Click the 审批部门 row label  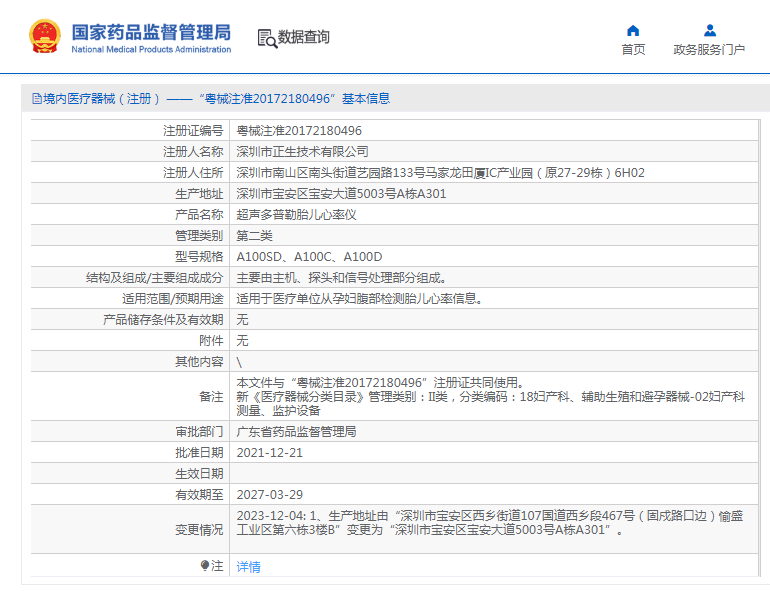coord(199,432)
